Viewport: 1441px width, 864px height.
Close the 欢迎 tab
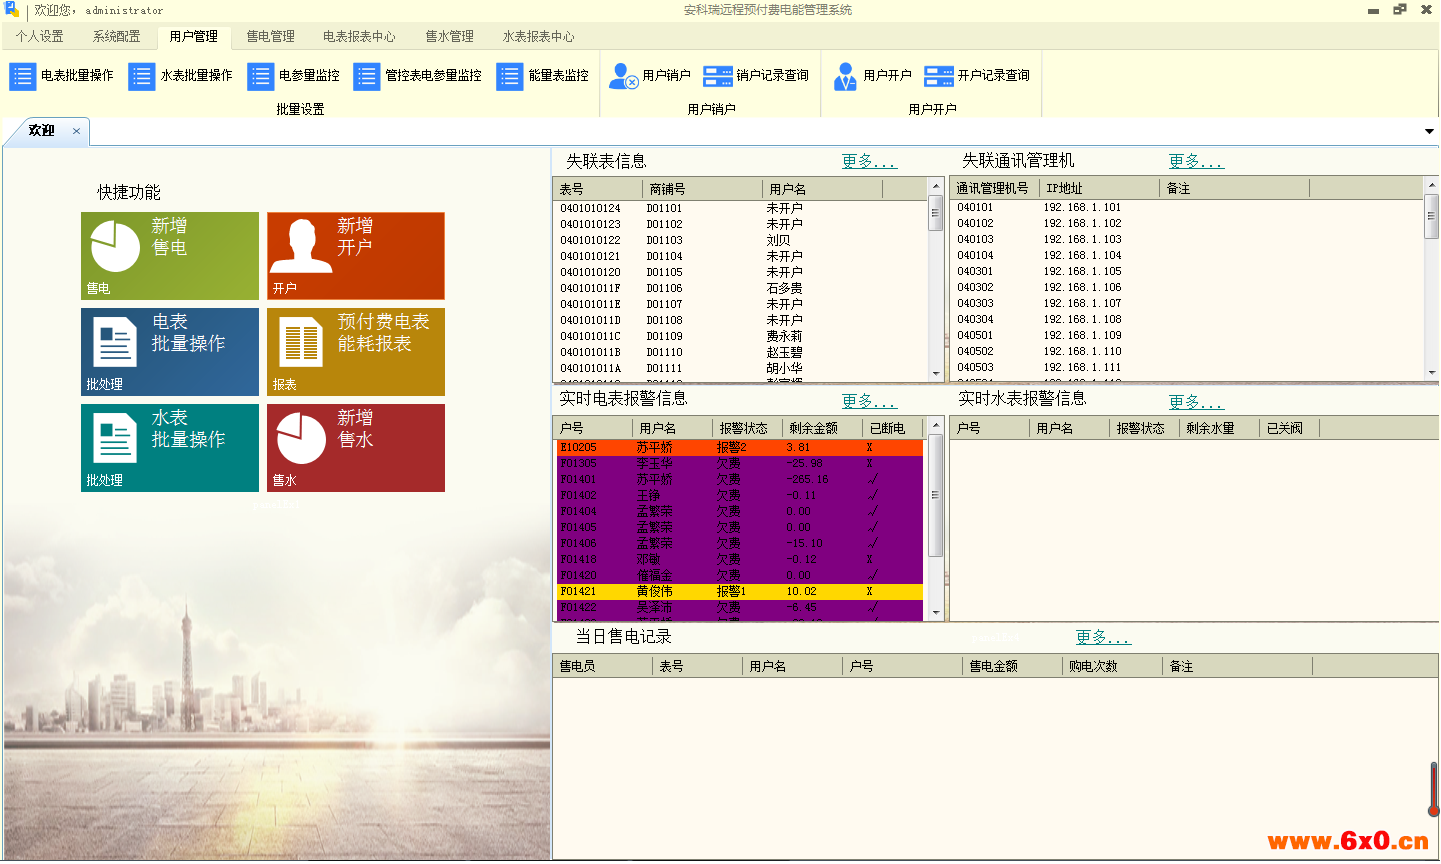pos(76,131)
